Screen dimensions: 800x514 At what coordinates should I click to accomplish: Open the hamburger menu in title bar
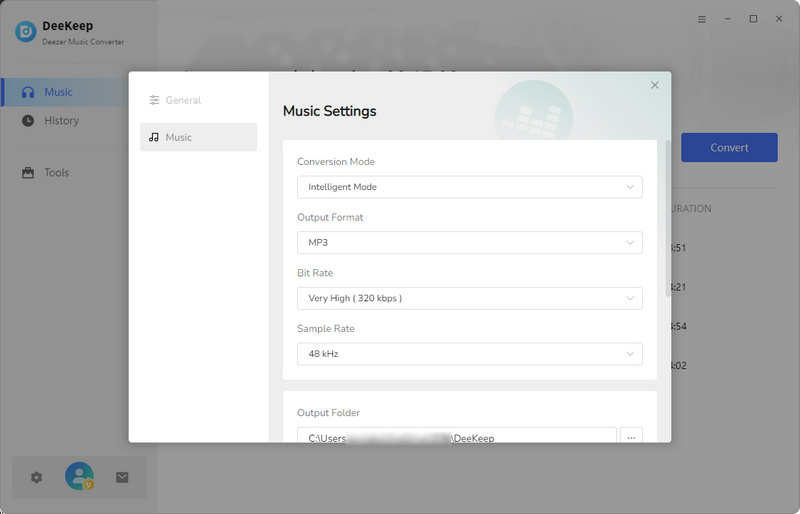coord(702,19)
